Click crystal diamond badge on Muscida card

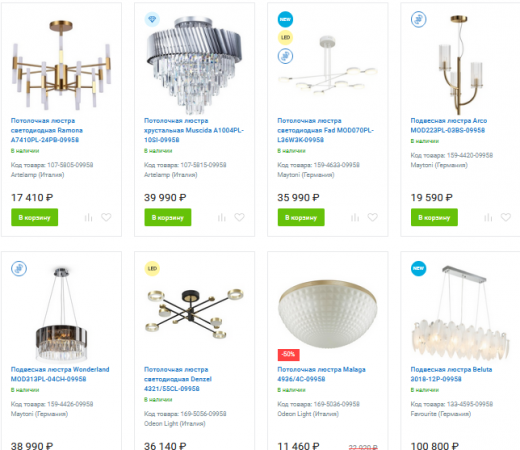pyautogui.click(x=152, y=19)
